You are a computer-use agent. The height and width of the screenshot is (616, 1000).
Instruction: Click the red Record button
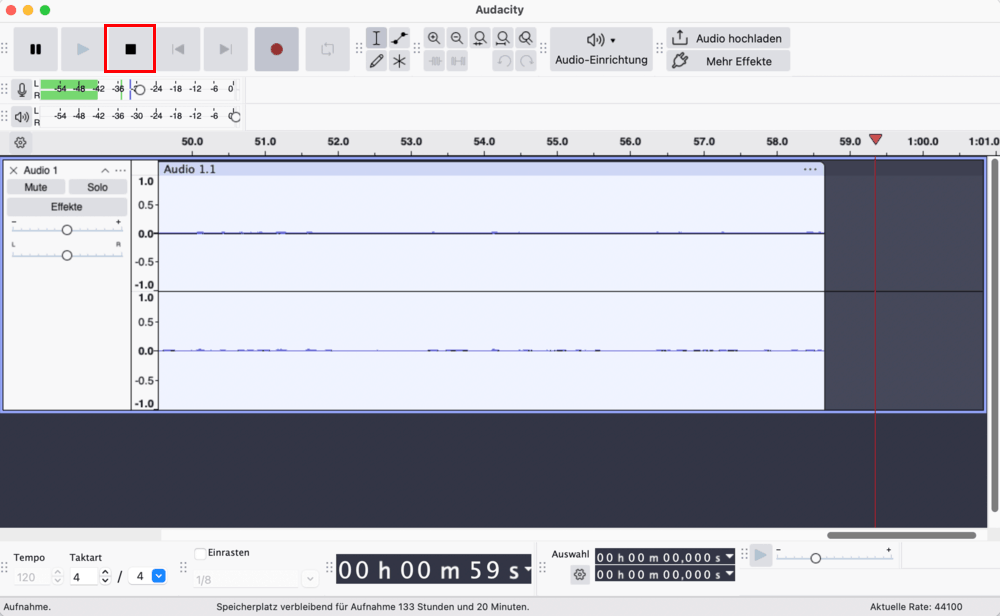(276, 49)
